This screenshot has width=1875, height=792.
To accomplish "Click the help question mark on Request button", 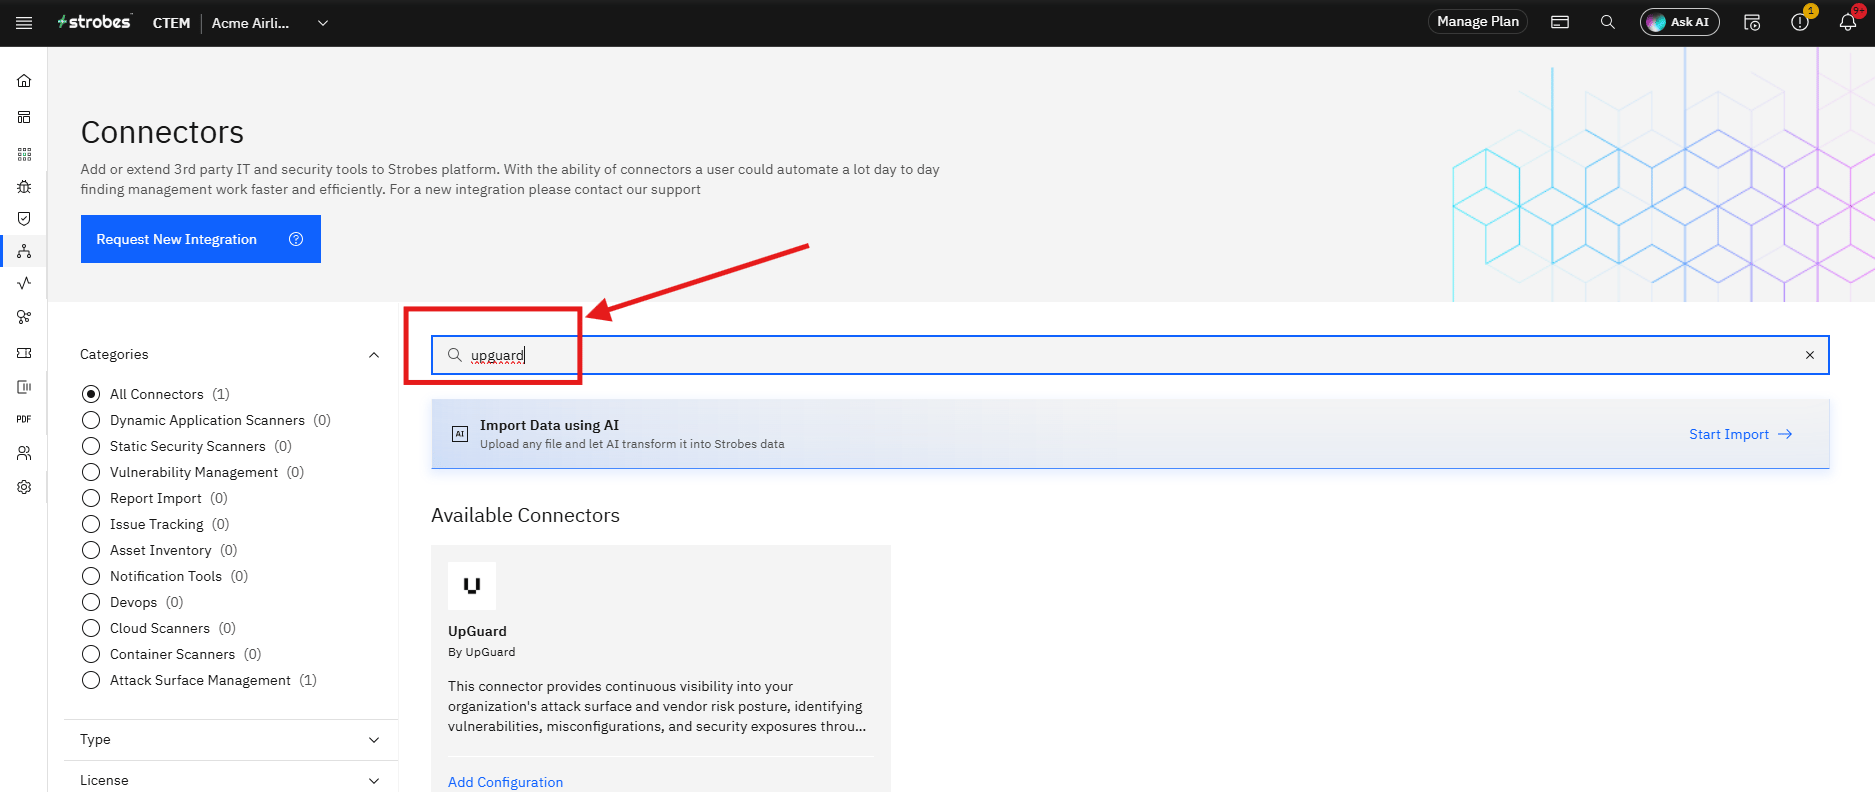I will [x=296, y=239].
